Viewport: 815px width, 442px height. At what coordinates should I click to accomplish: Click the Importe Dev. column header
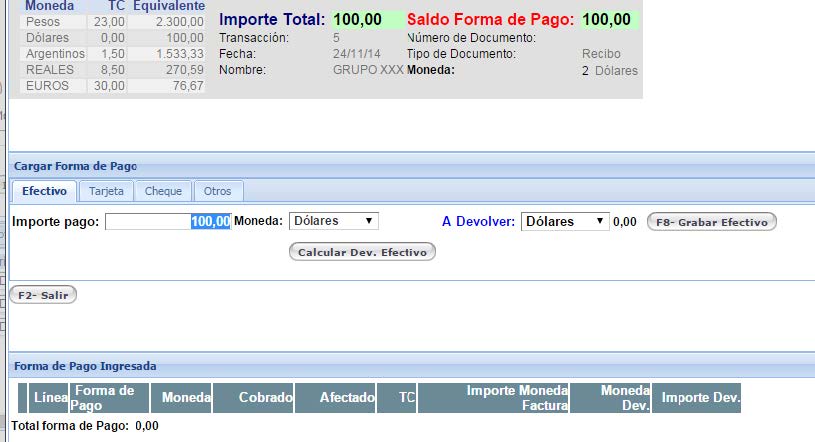coord(700,398)
